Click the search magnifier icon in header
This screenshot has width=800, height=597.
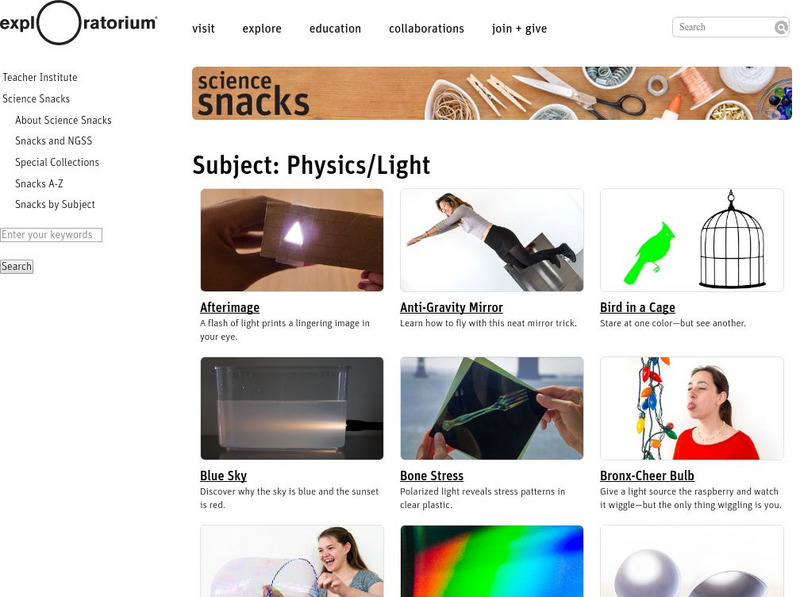click(781, 27)
